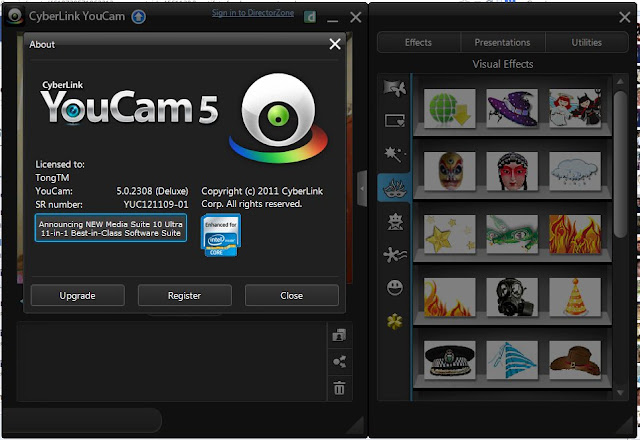Screen dimensions: 640x440
Task: Apply the red opera face mask effect
Action: [x=512, y=171]
